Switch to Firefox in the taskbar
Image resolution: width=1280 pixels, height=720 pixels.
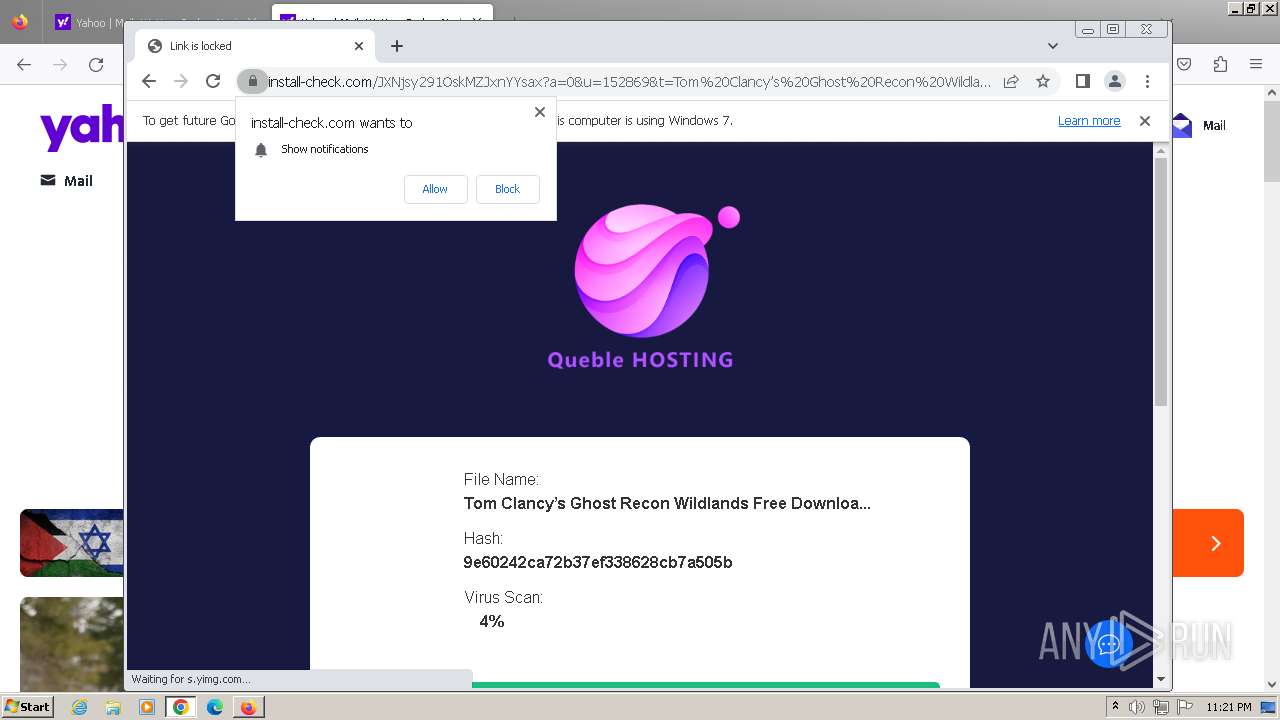pyautogui.click(x=248, y=707)
